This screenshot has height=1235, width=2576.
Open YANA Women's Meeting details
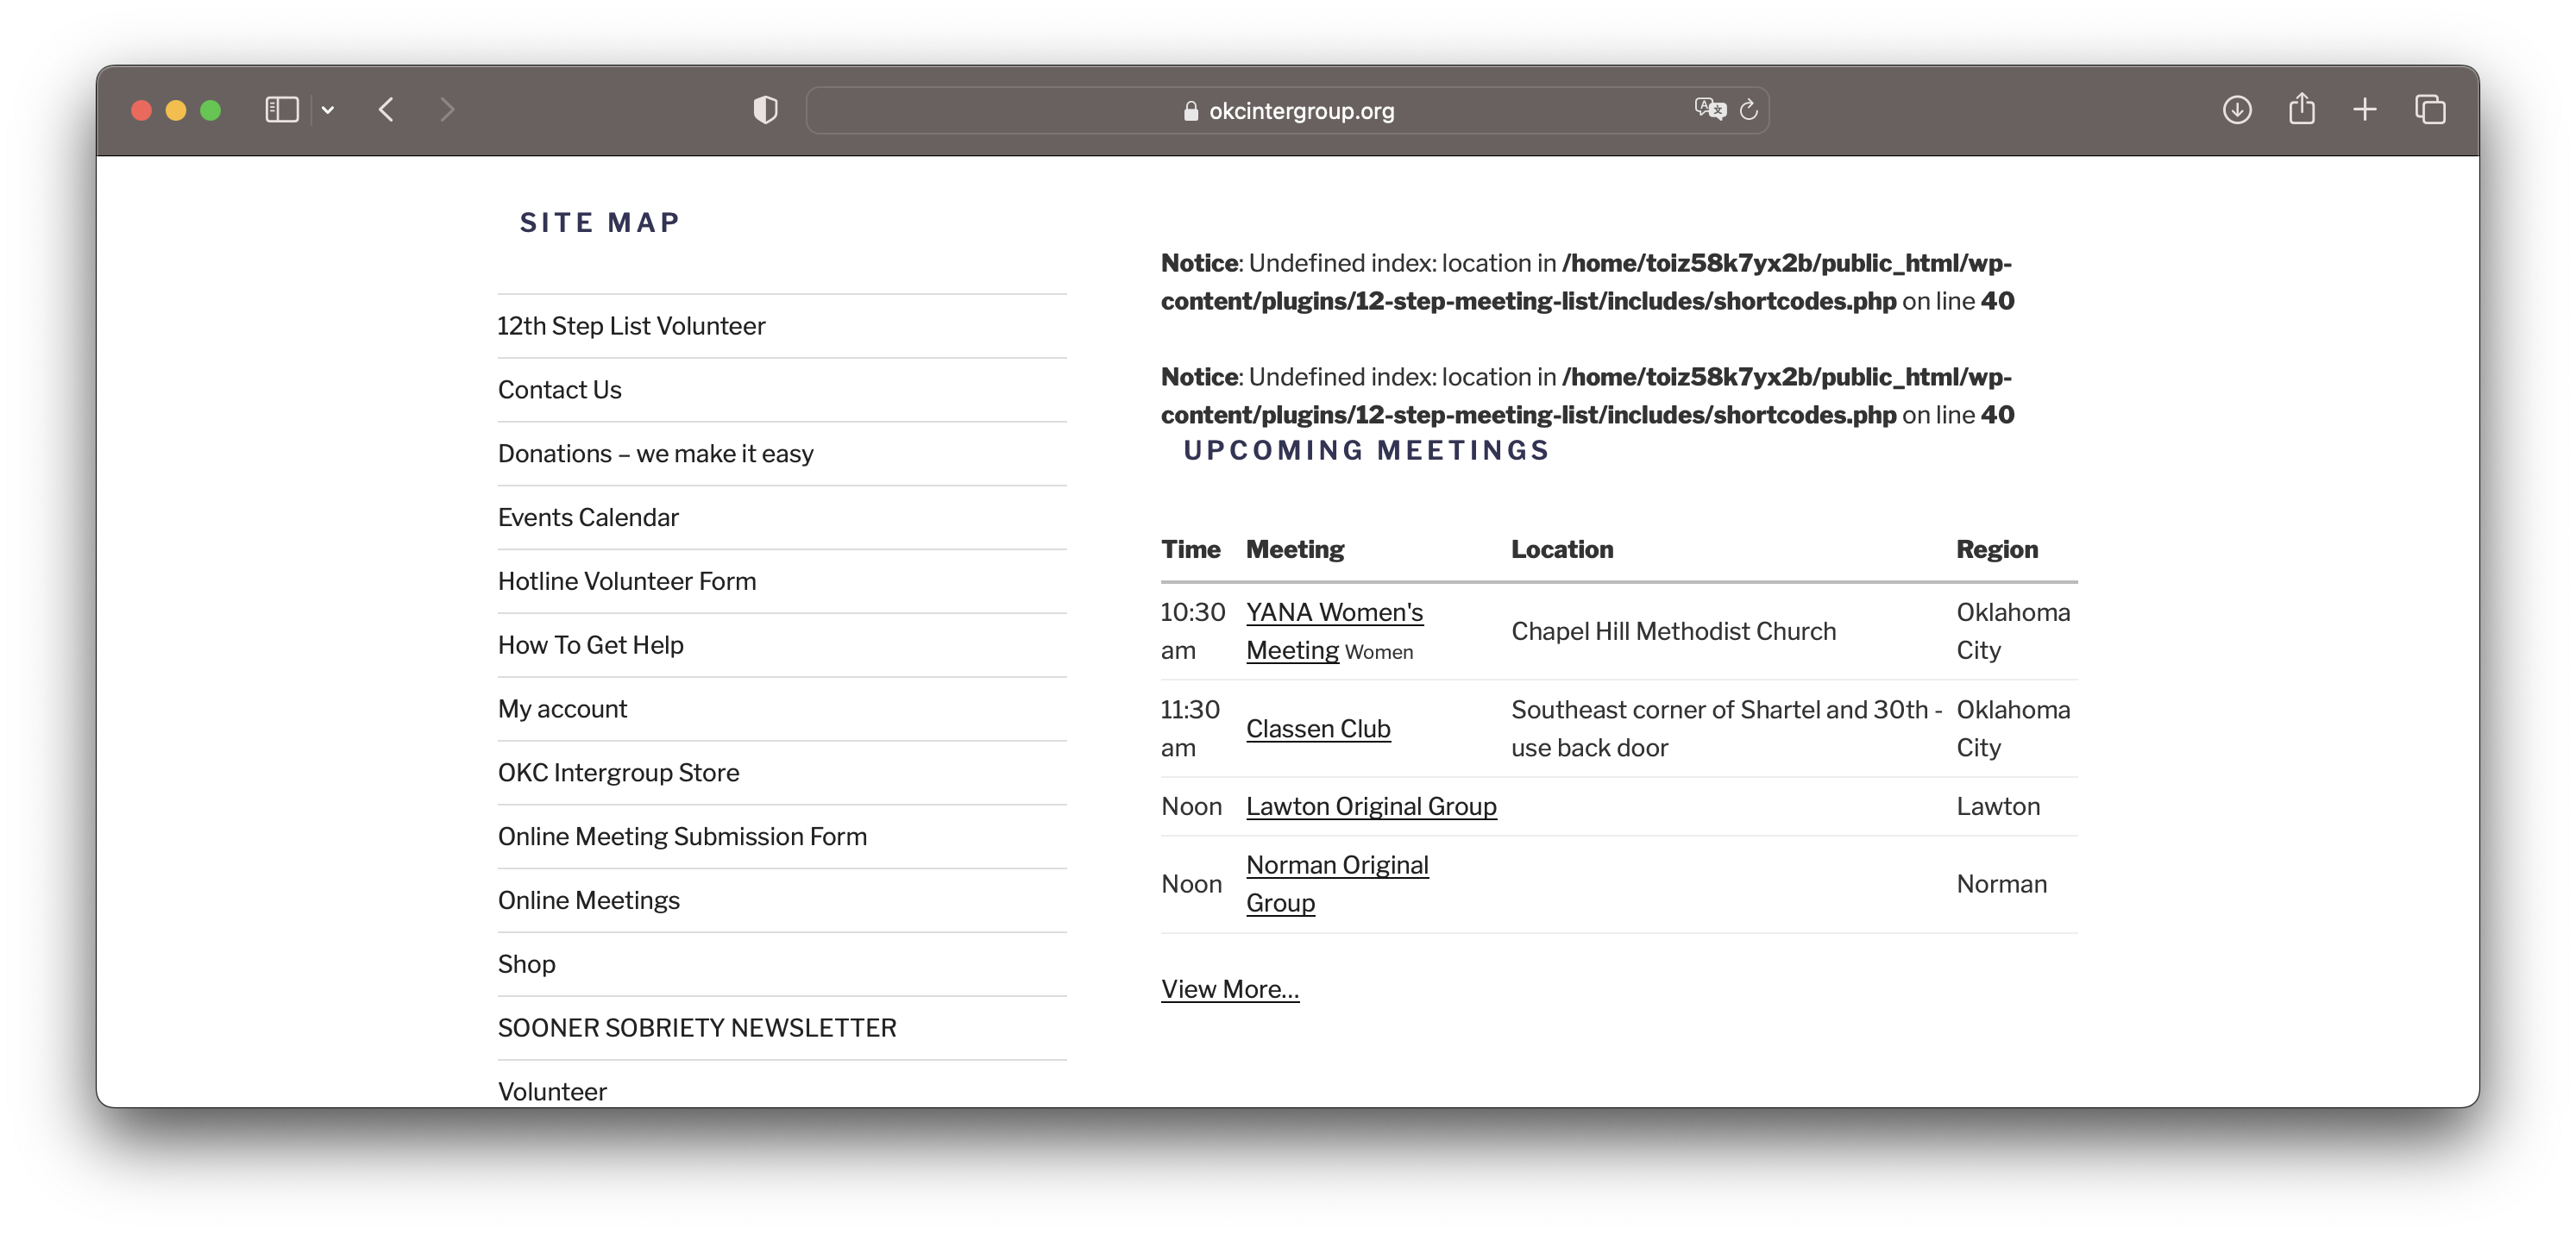[1333, 631]
